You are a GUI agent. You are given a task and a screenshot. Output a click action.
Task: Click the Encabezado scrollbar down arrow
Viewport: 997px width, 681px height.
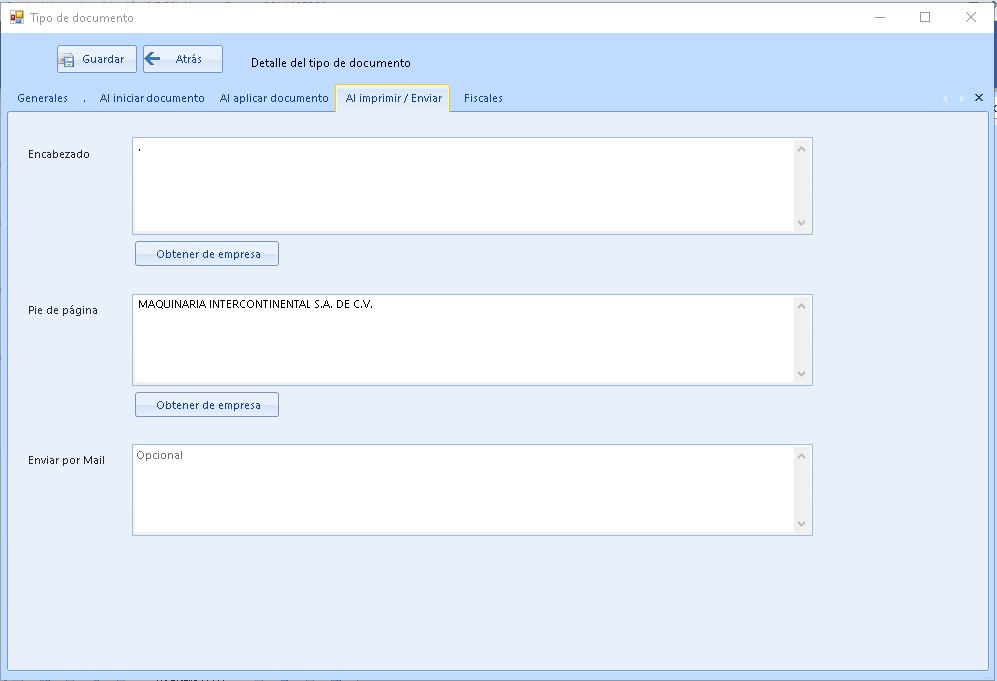coord(801,223)
